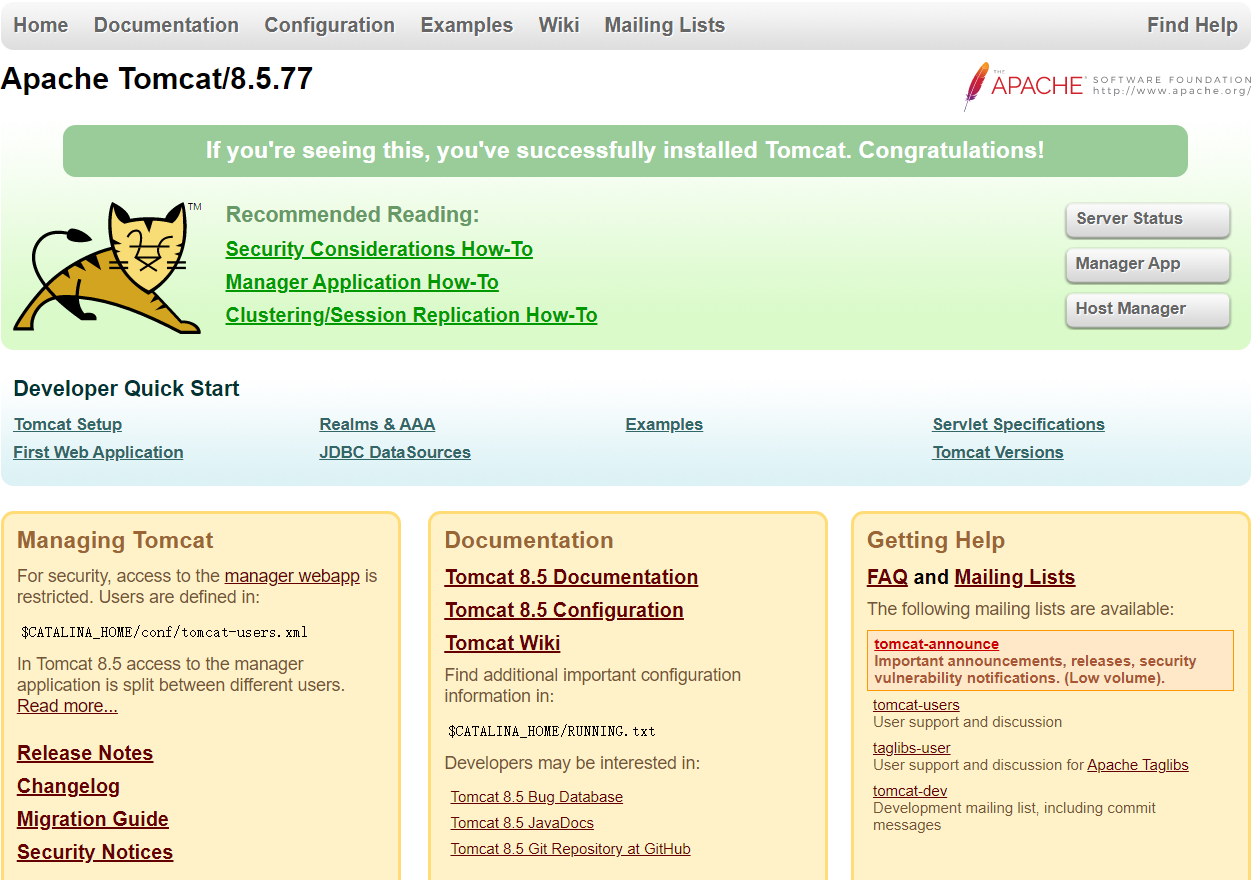Open the FAQ link in Getting Help
Viewport: 1251px width, 880px height.
click(887, 577)
